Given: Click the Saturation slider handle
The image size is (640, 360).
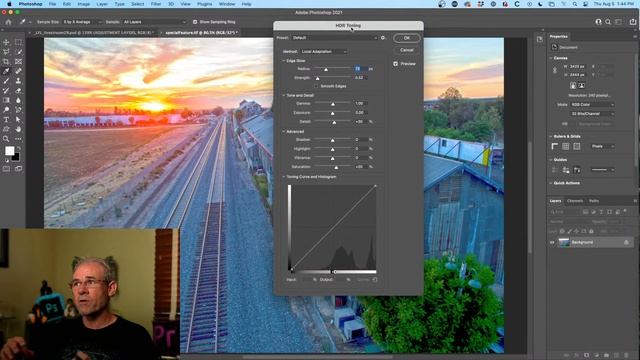Looking at the screenshot, I should click(336, 167).
